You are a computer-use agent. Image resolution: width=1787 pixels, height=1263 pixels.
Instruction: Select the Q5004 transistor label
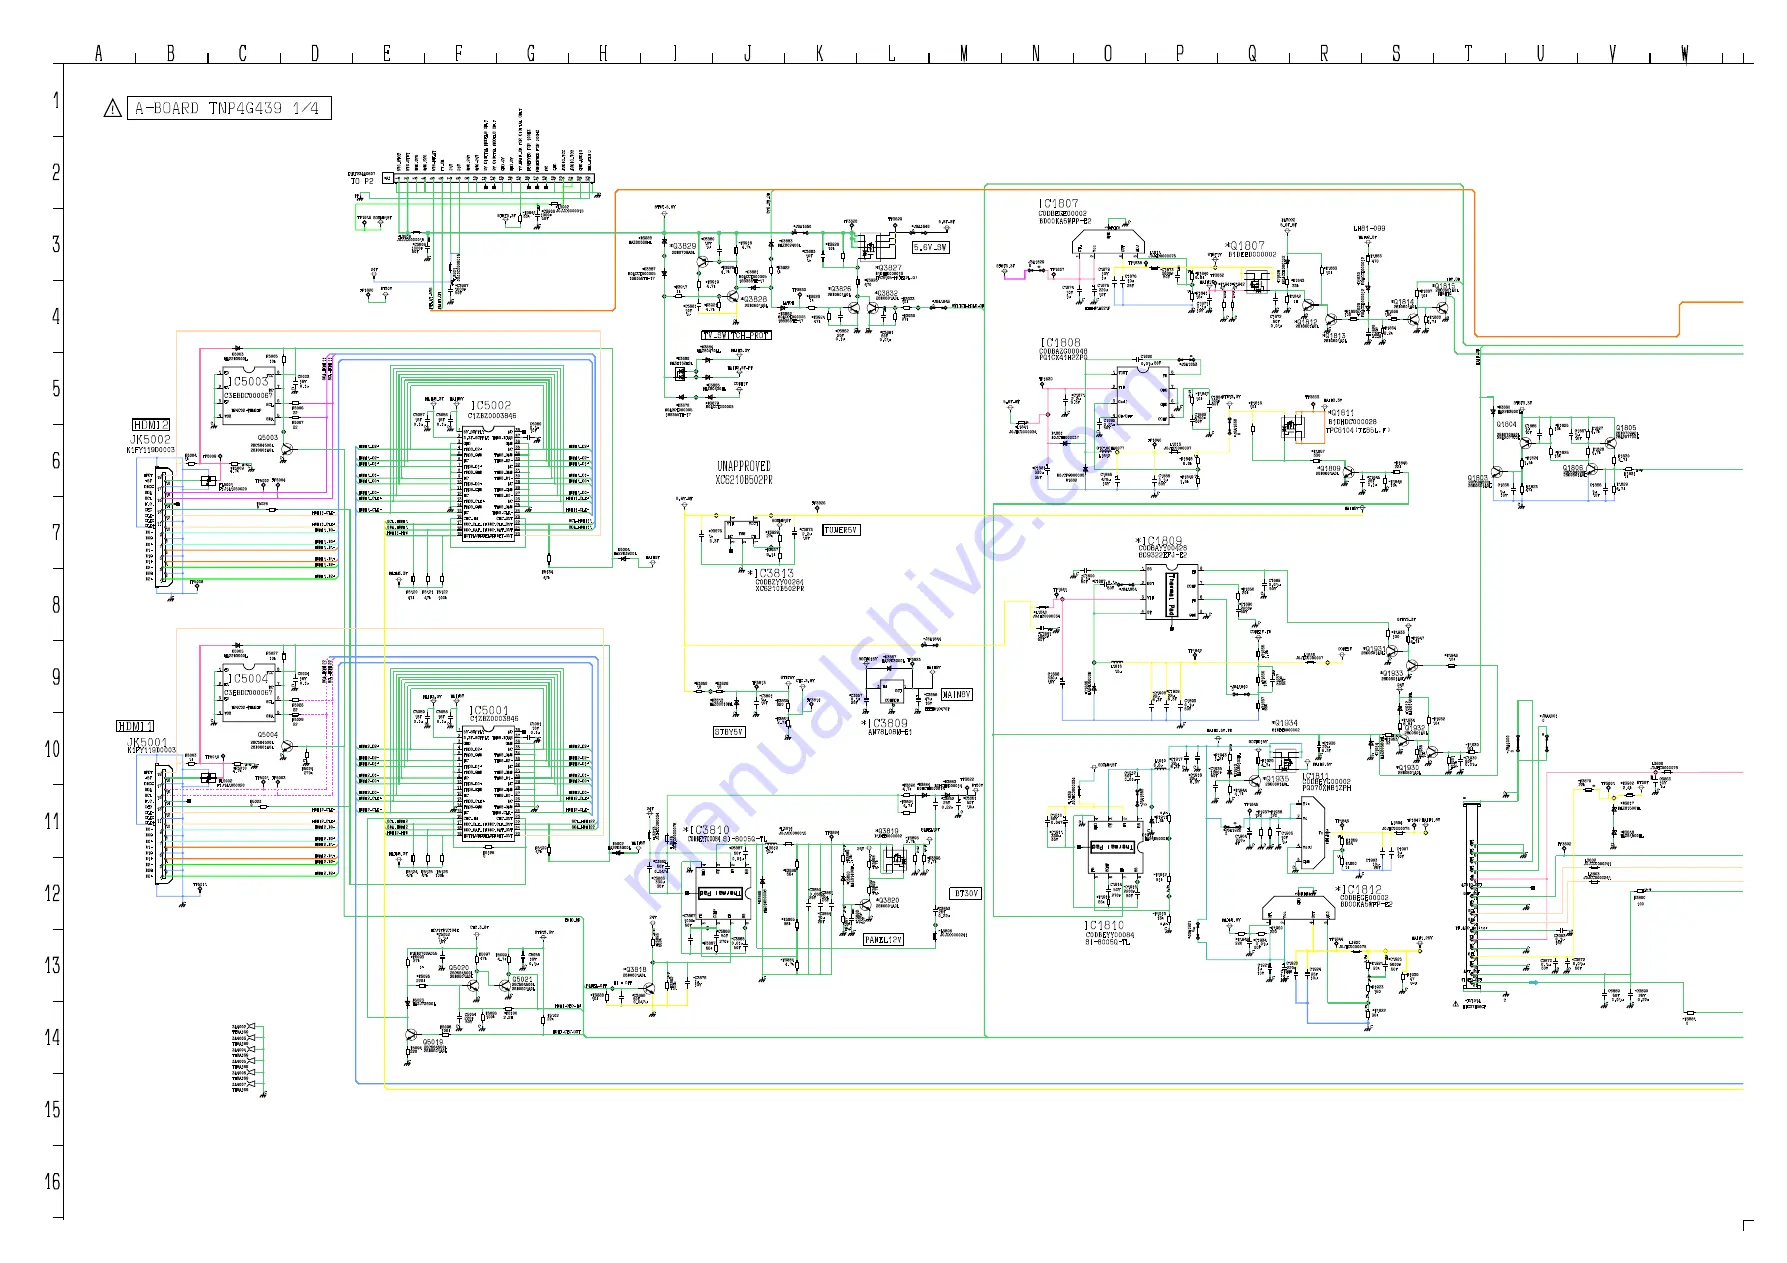click(267, 734)
